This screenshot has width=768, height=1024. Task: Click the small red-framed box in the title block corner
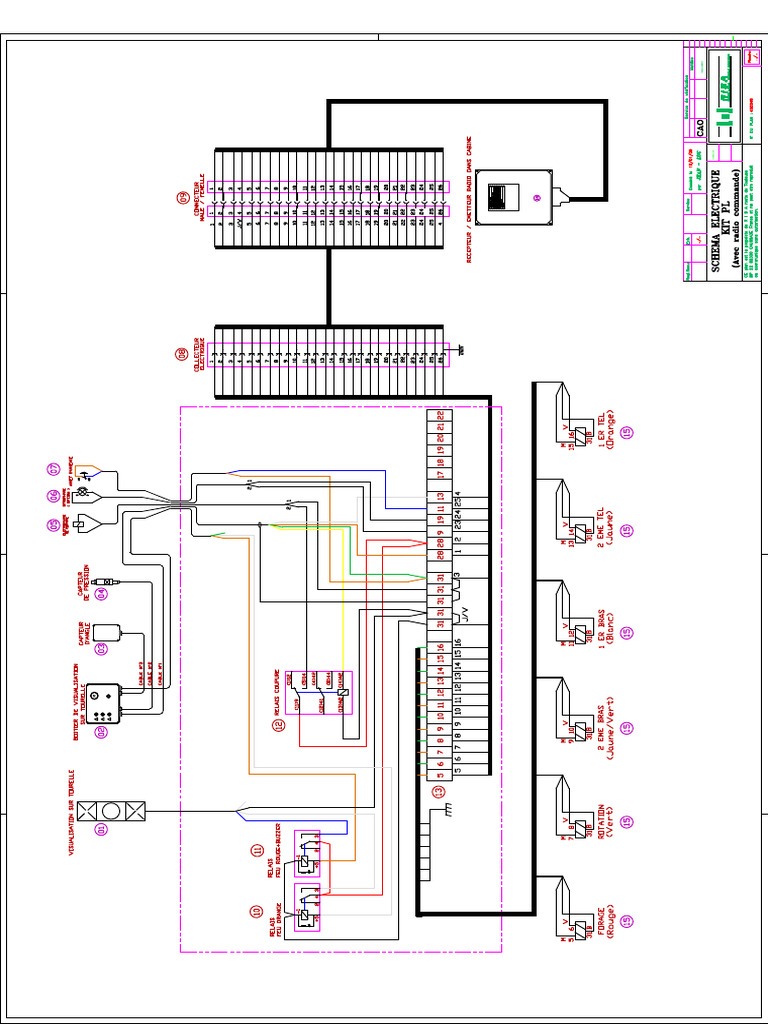[752, 57]
